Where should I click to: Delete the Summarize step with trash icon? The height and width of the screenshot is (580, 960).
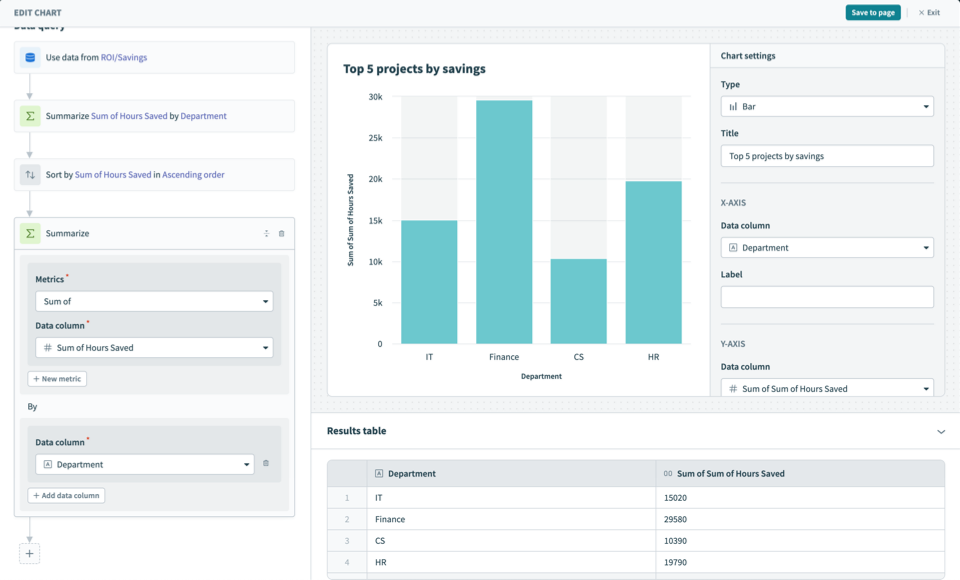tap(281, 233)
